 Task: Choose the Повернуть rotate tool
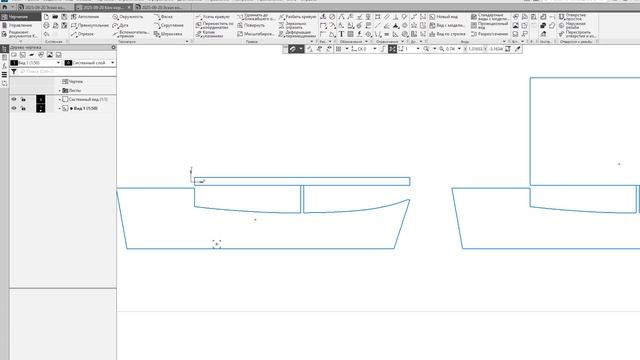[251, 25]
